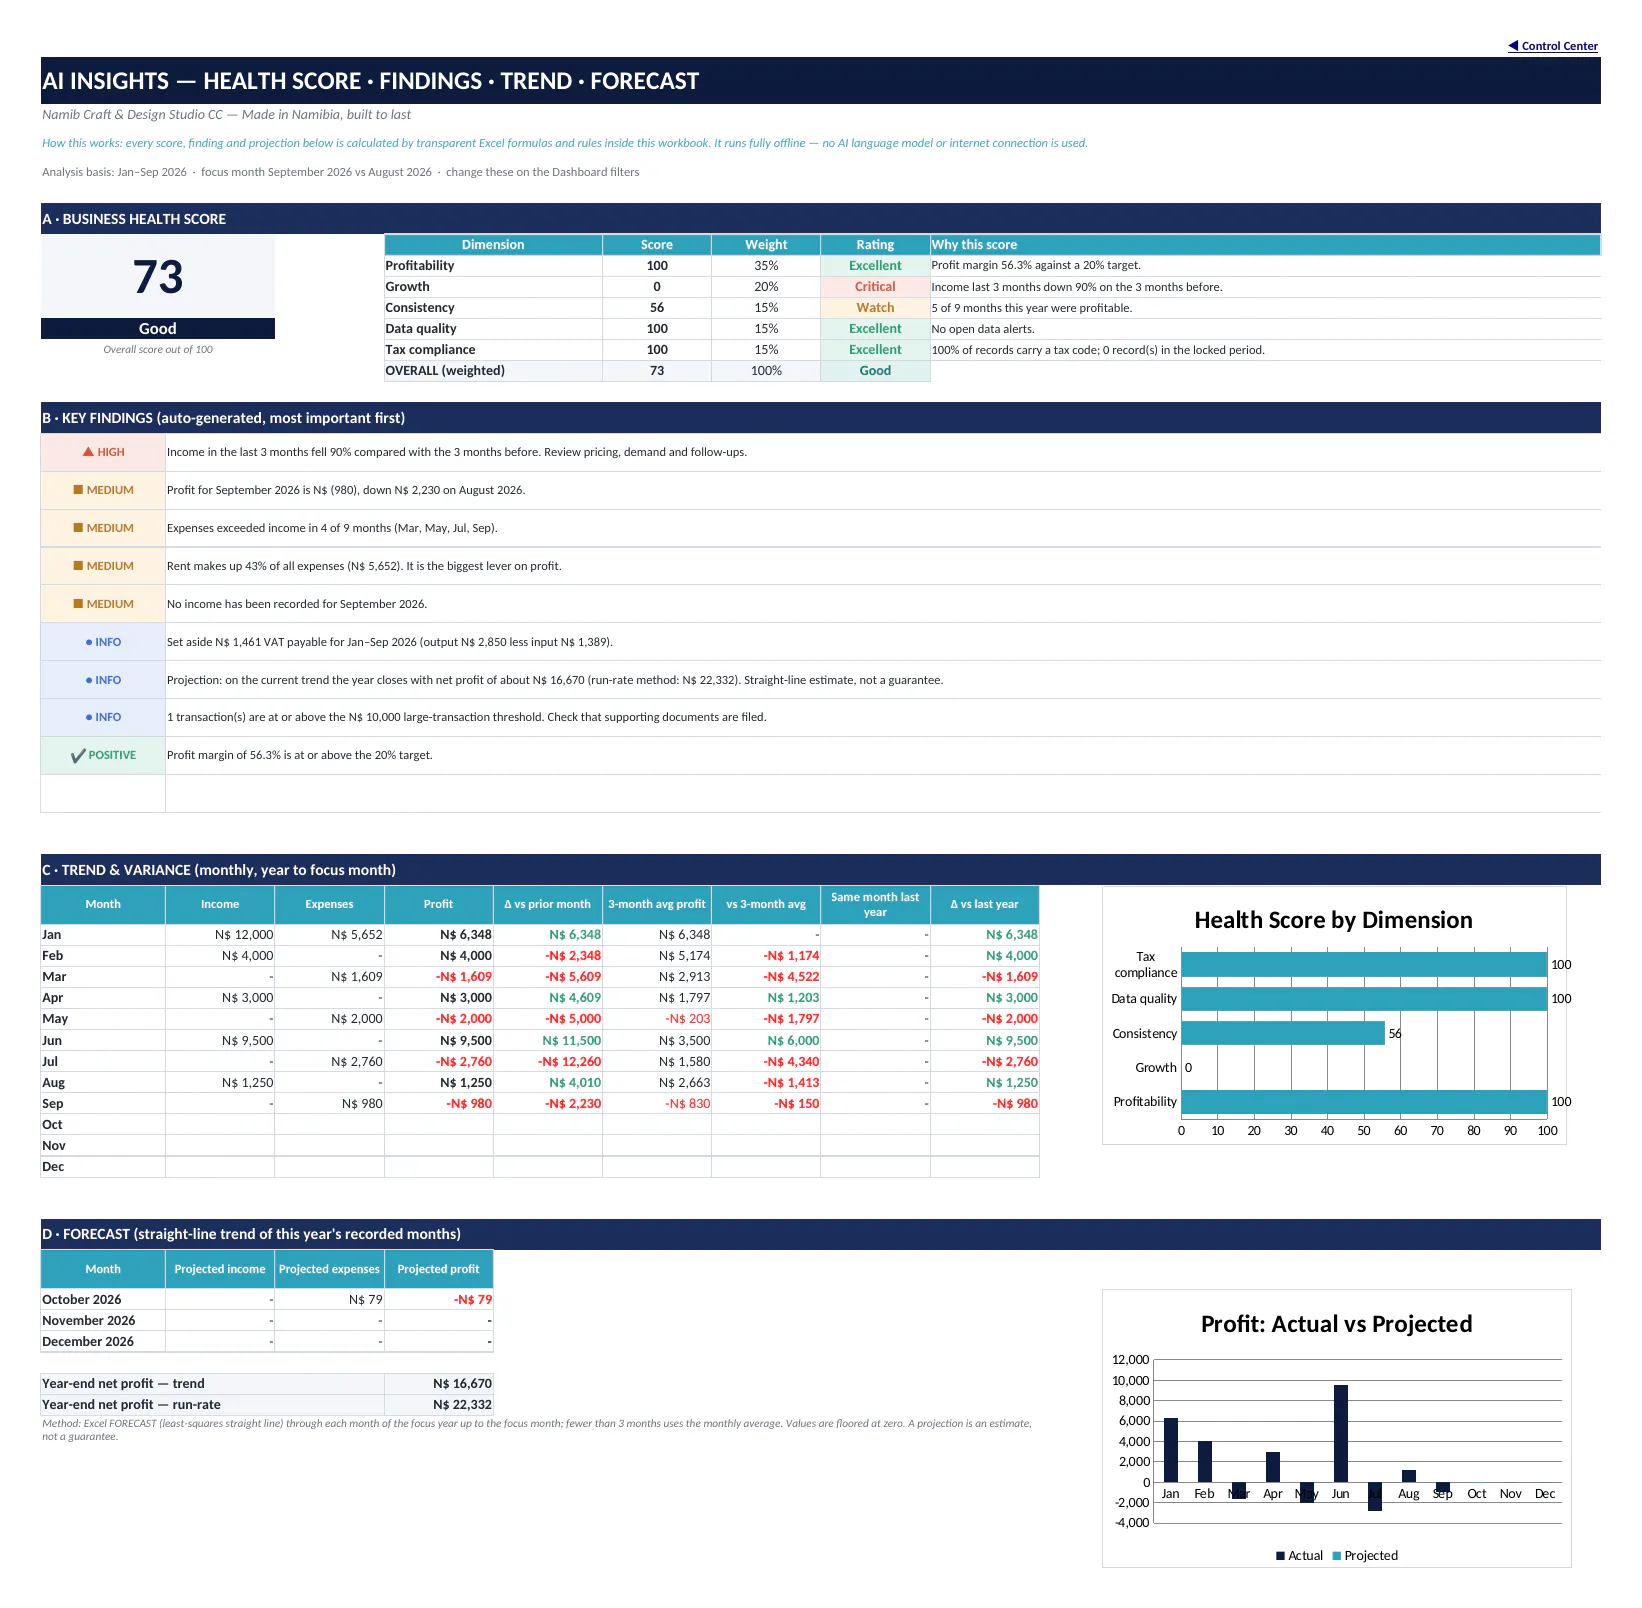Screen dimensions: 1642x1608
Task: Click the Health Score by Dimension chart title
Action: [x=1333, y=920]
